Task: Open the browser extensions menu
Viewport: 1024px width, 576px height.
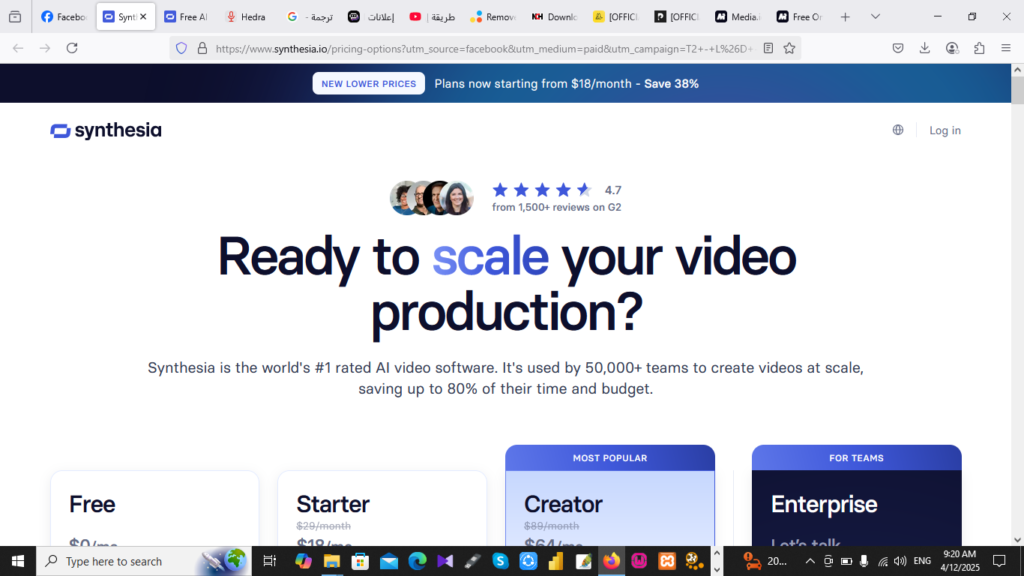Action: click(979, 48)
